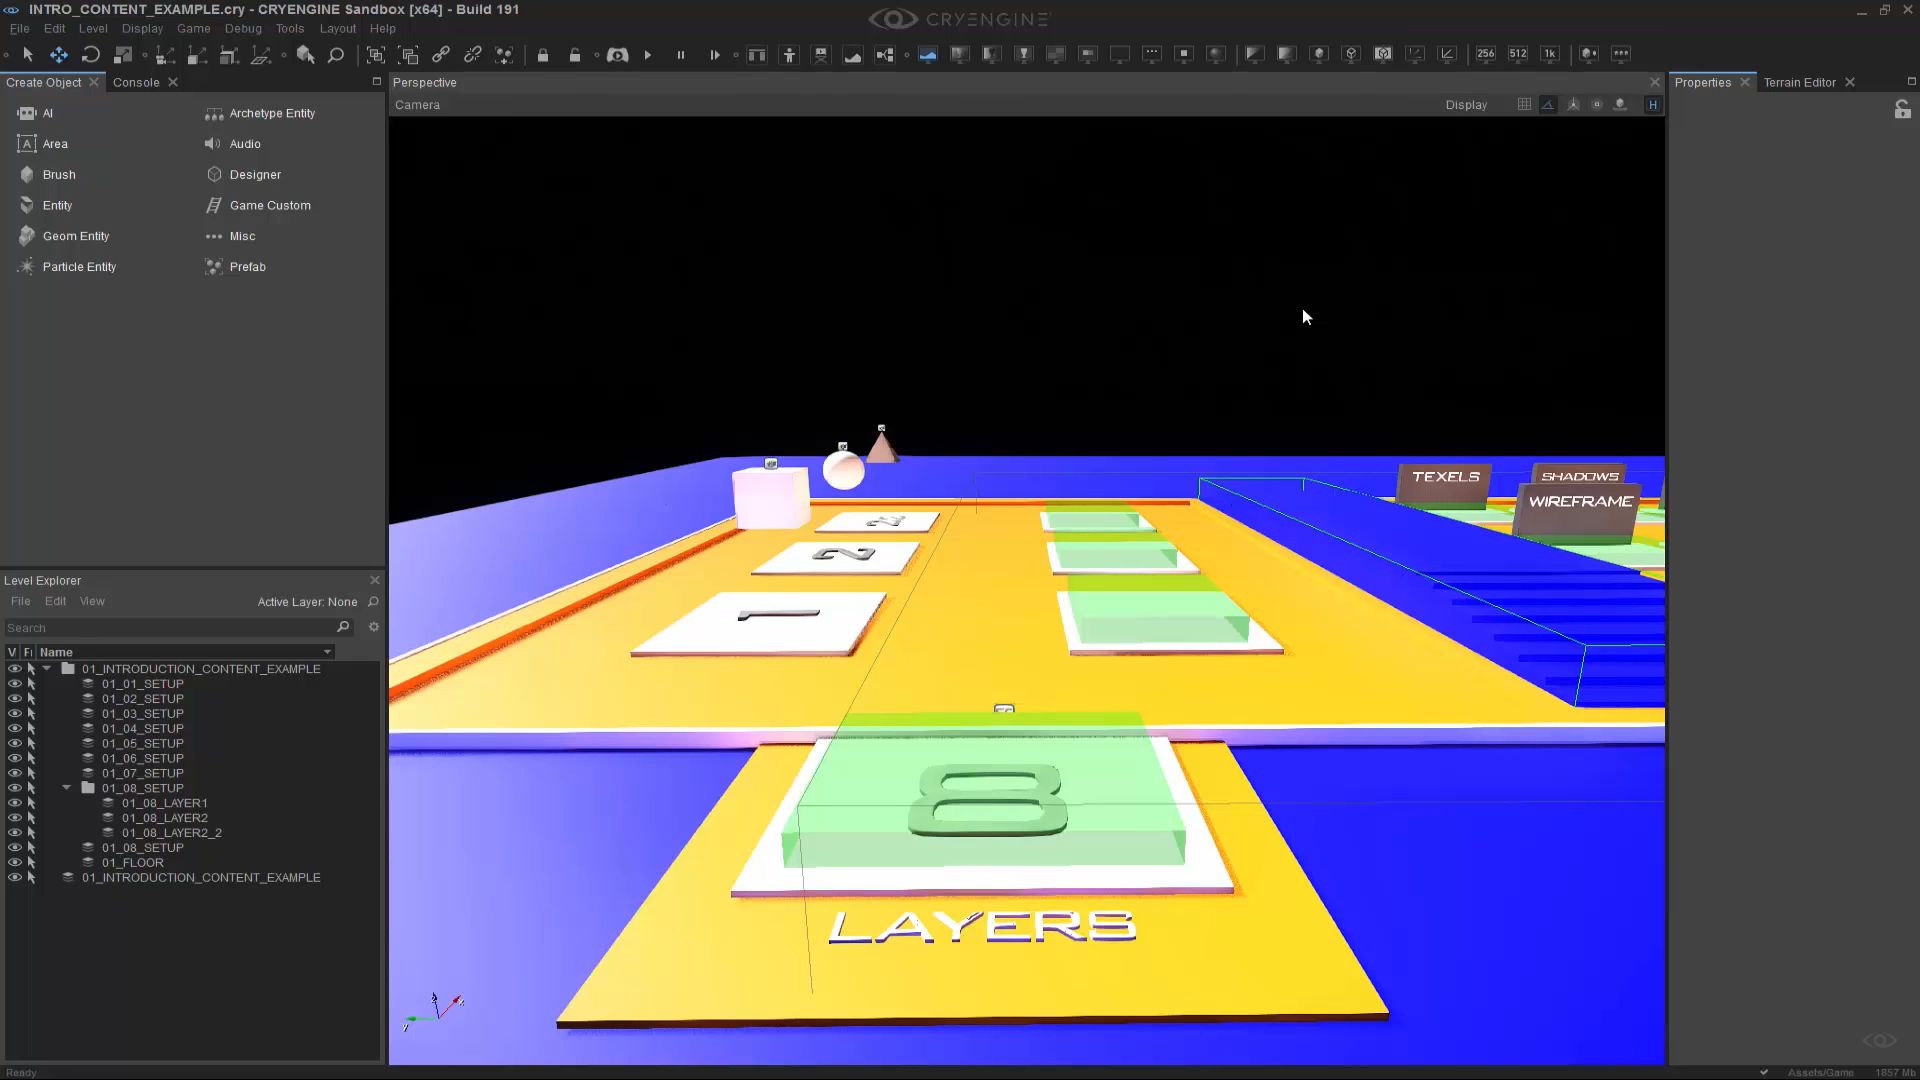Select the Move tool in the toolbar
The height and width of the screenshot is (1080, 1920).
(58, 55)
